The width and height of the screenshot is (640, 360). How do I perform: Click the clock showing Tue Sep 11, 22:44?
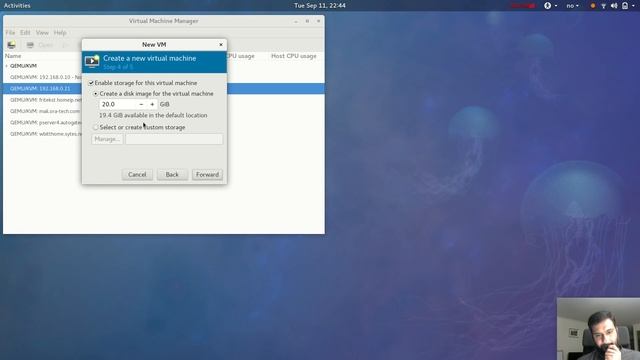pos(320,6)
